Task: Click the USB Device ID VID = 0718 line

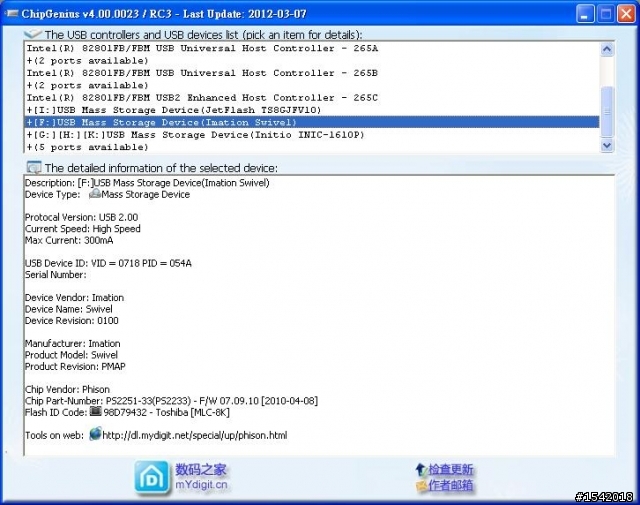Action: pos(108,263)
